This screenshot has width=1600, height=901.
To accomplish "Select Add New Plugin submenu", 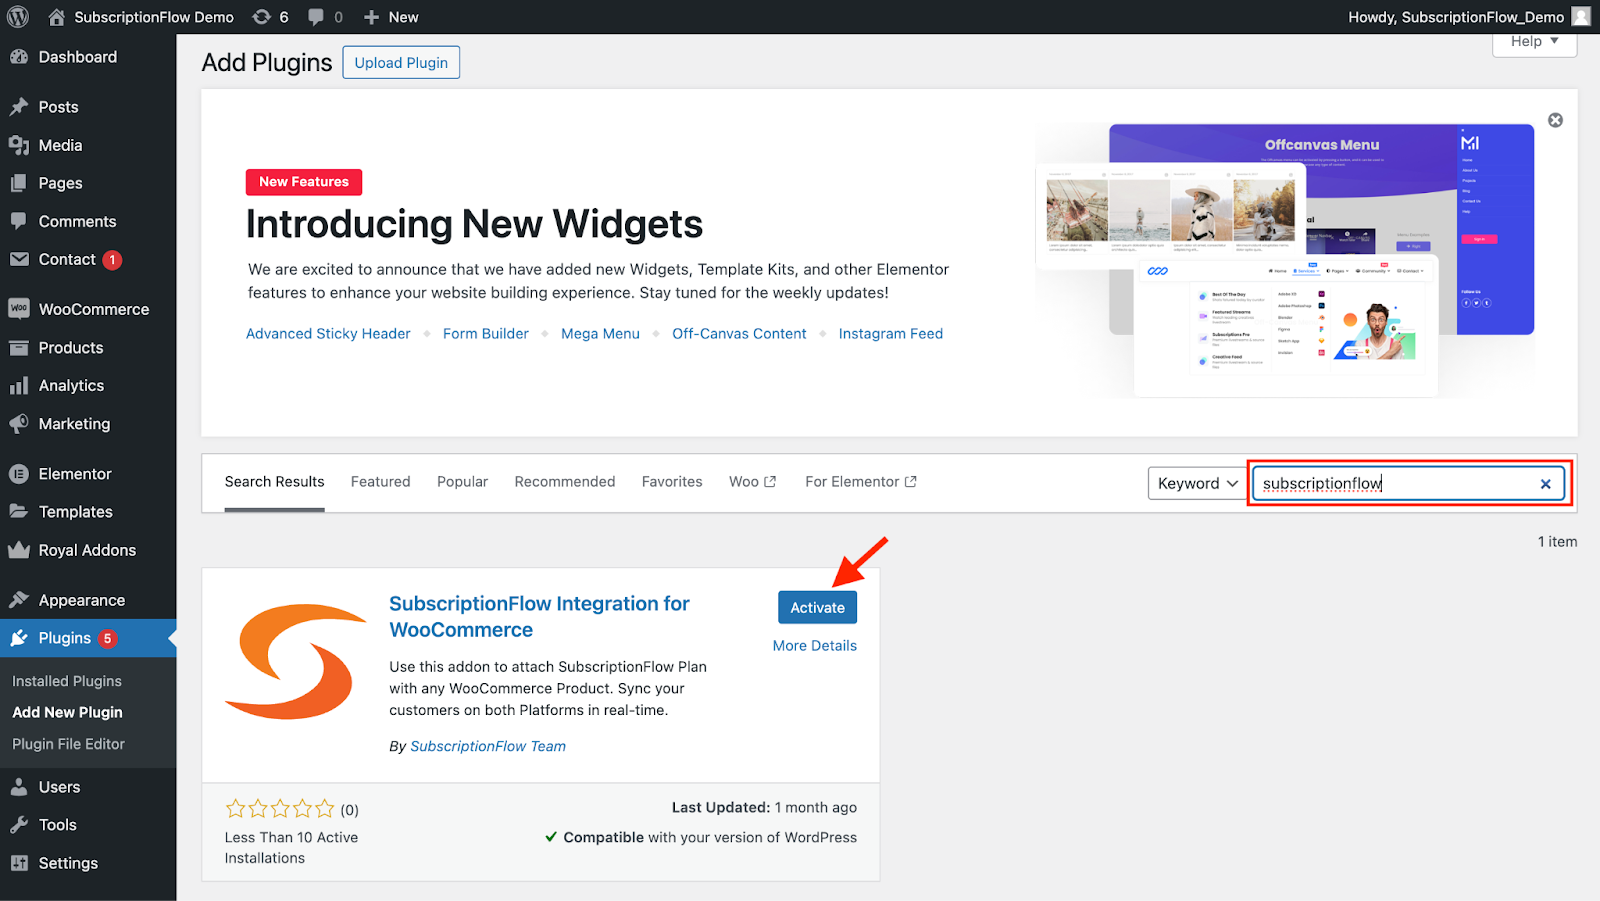I will point(67,712).
